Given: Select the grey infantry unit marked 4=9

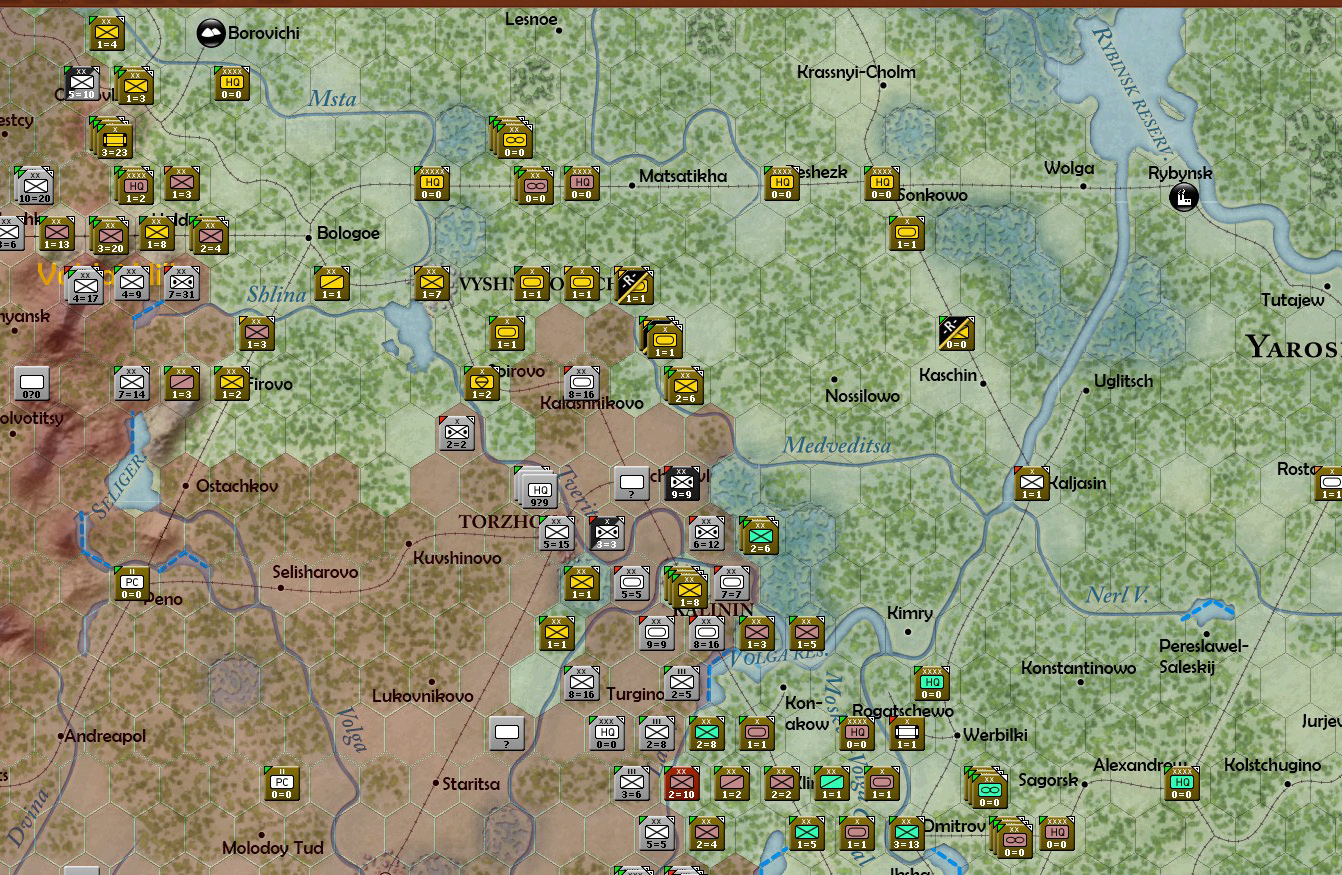Looking at the screenshot, I should click(131, 284).
